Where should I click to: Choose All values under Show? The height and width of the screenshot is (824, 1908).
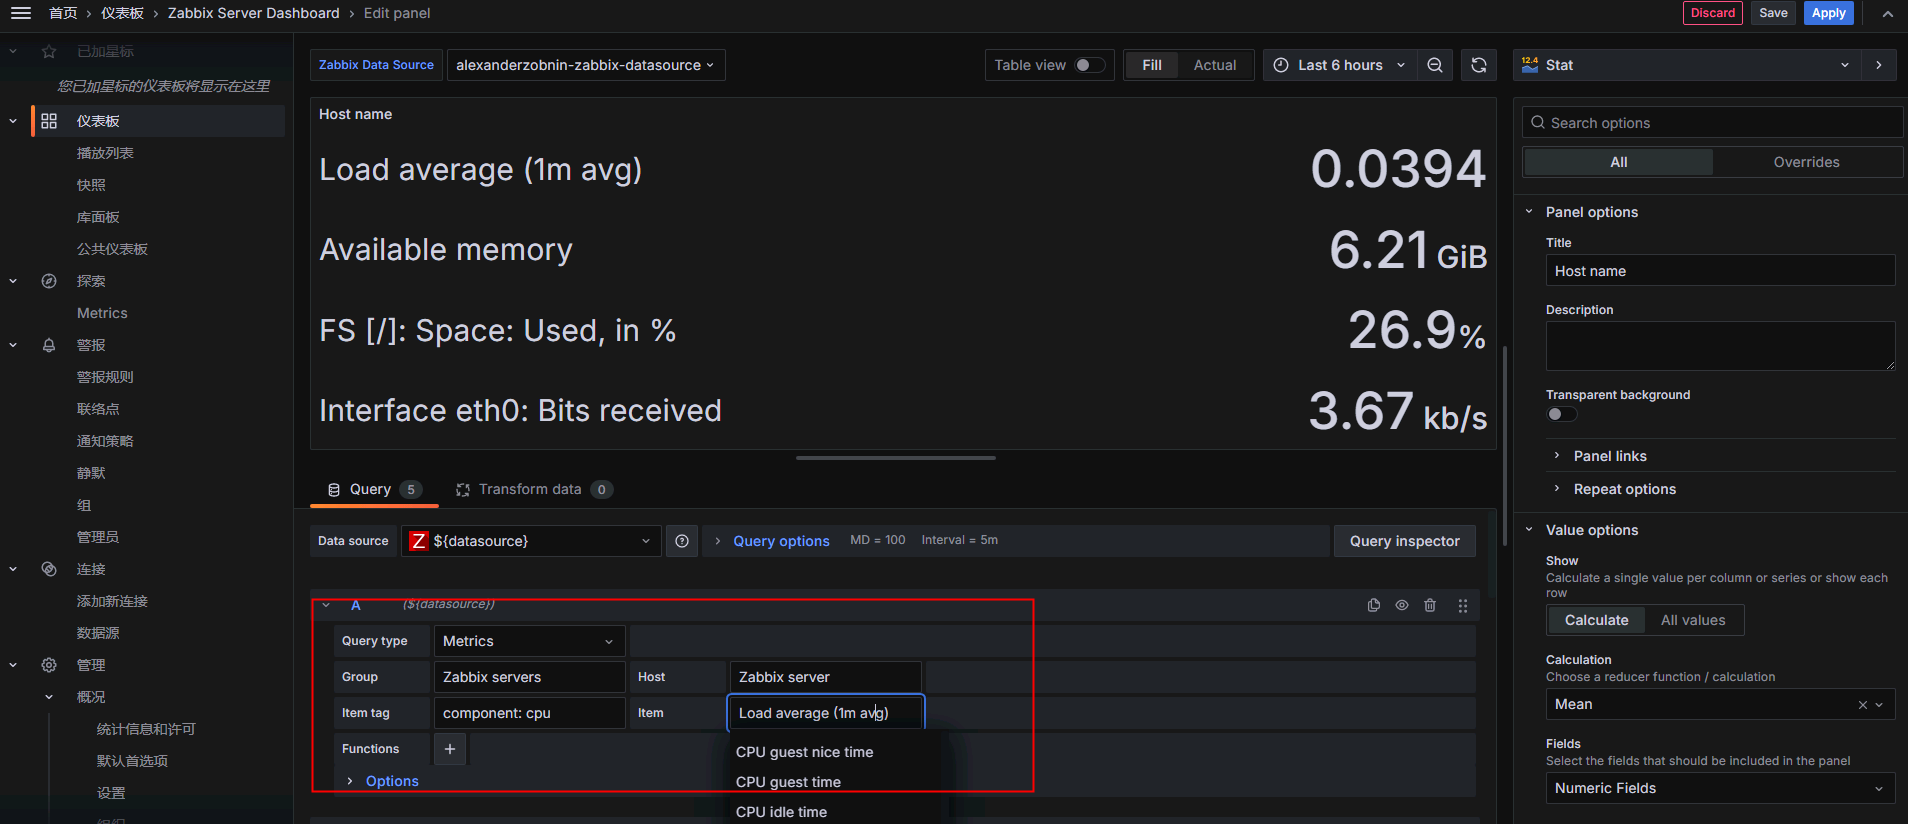[1693, 620]
